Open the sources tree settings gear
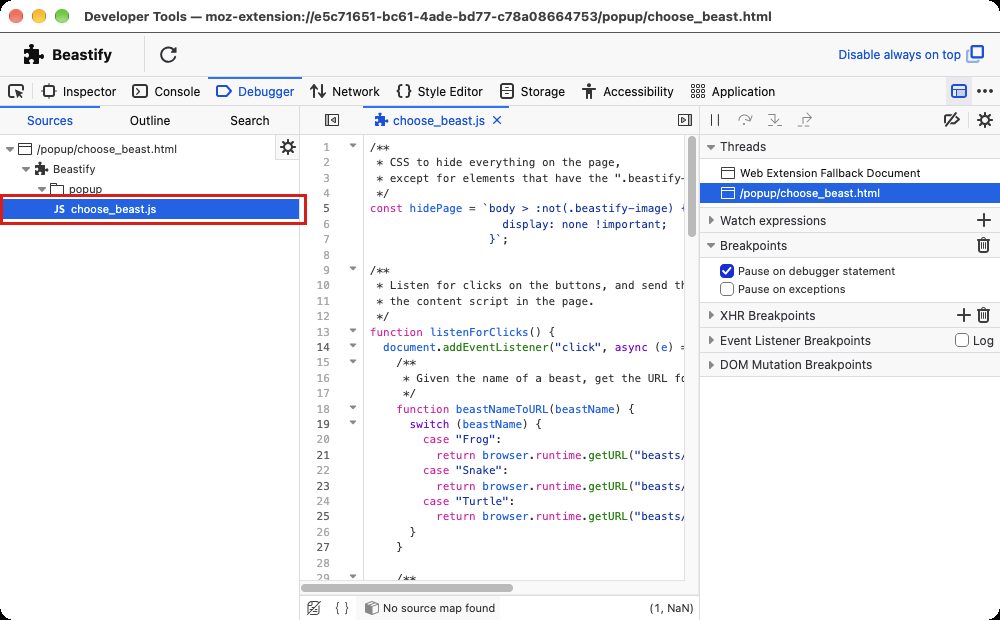1000x620 pixels. (288, 147)
